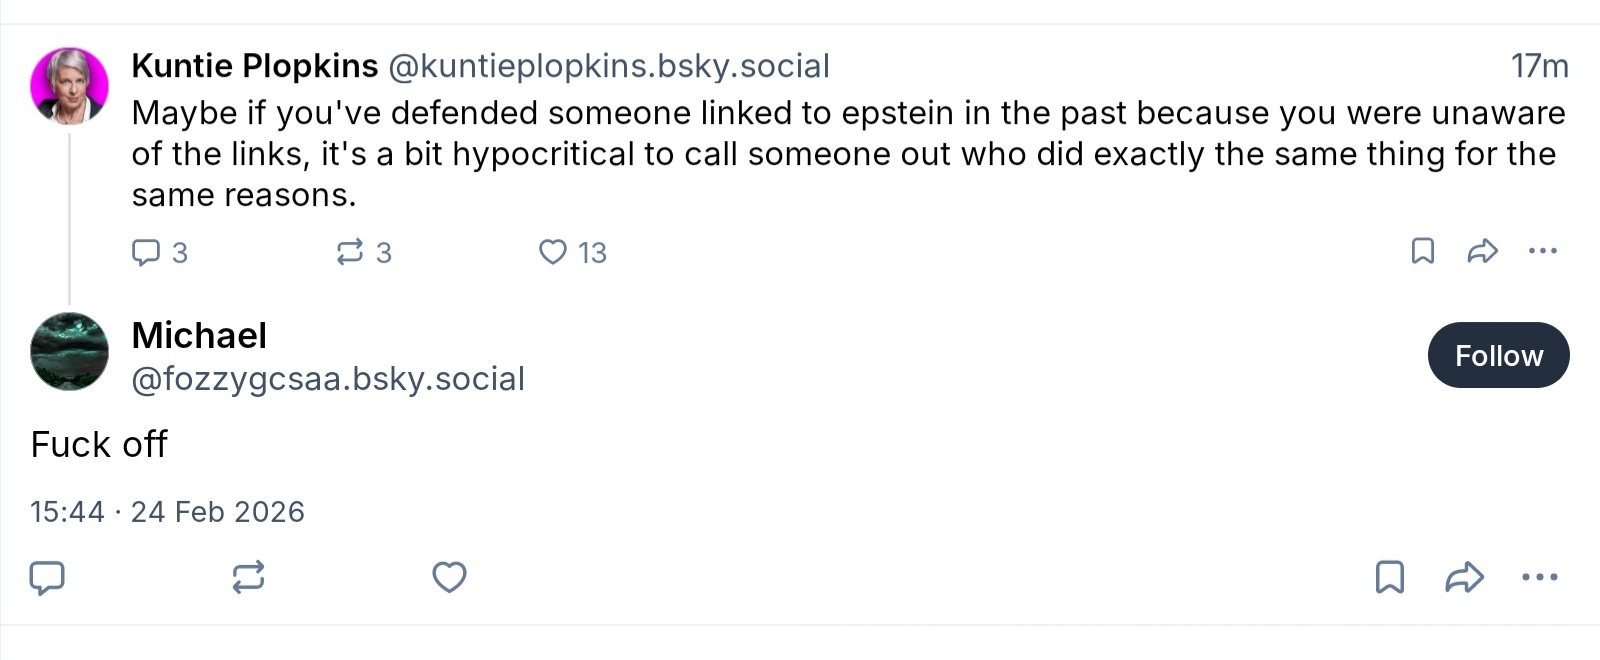Reply to Kuntie Plopkins' post
Image resolution: width=1600 pixels, height=660 pixels.
(147, 252)
